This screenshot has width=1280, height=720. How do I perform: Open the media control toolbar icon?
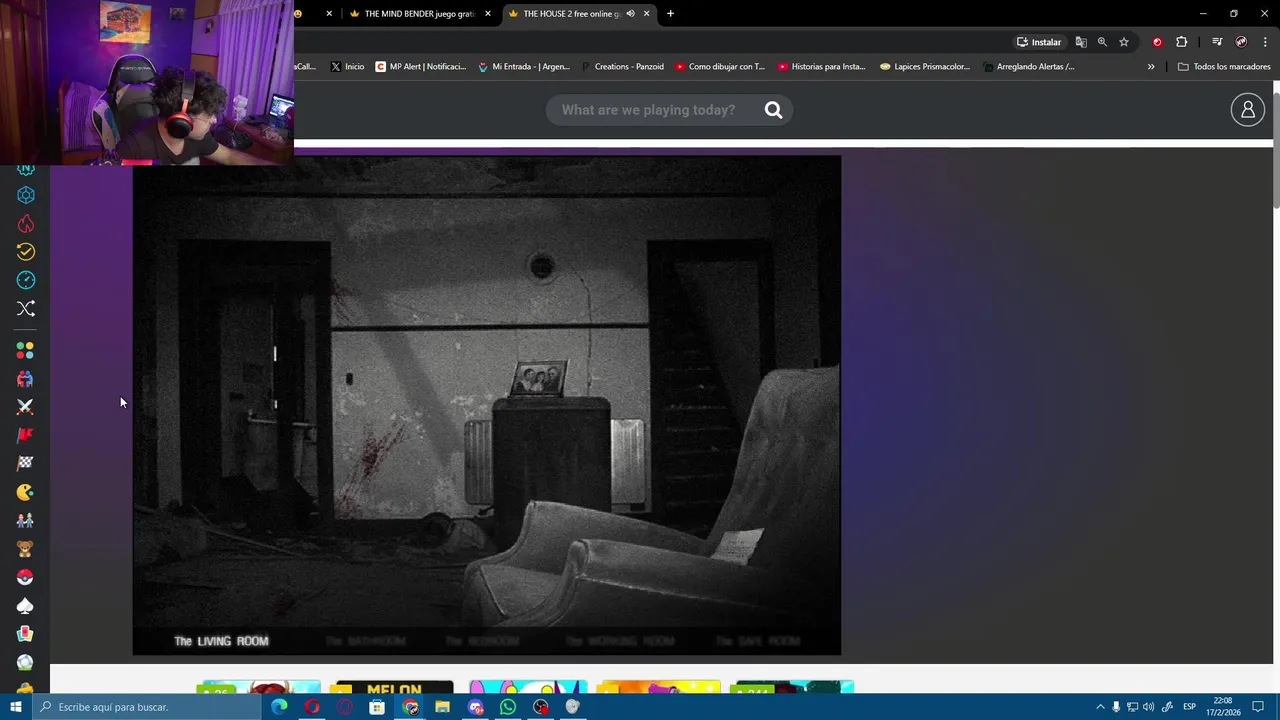[x=1217, y=42]
